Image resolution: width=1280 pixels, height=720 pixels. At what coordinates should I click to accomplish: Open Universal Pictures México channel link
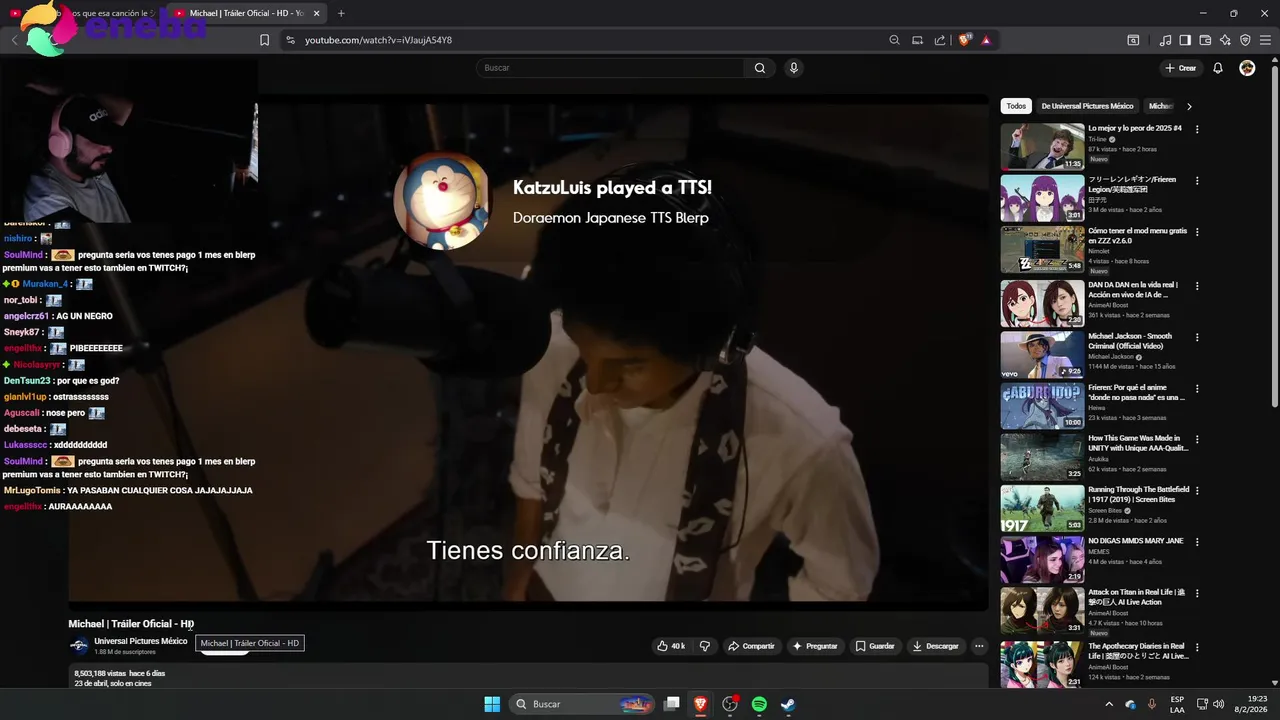tap(141, 641)
